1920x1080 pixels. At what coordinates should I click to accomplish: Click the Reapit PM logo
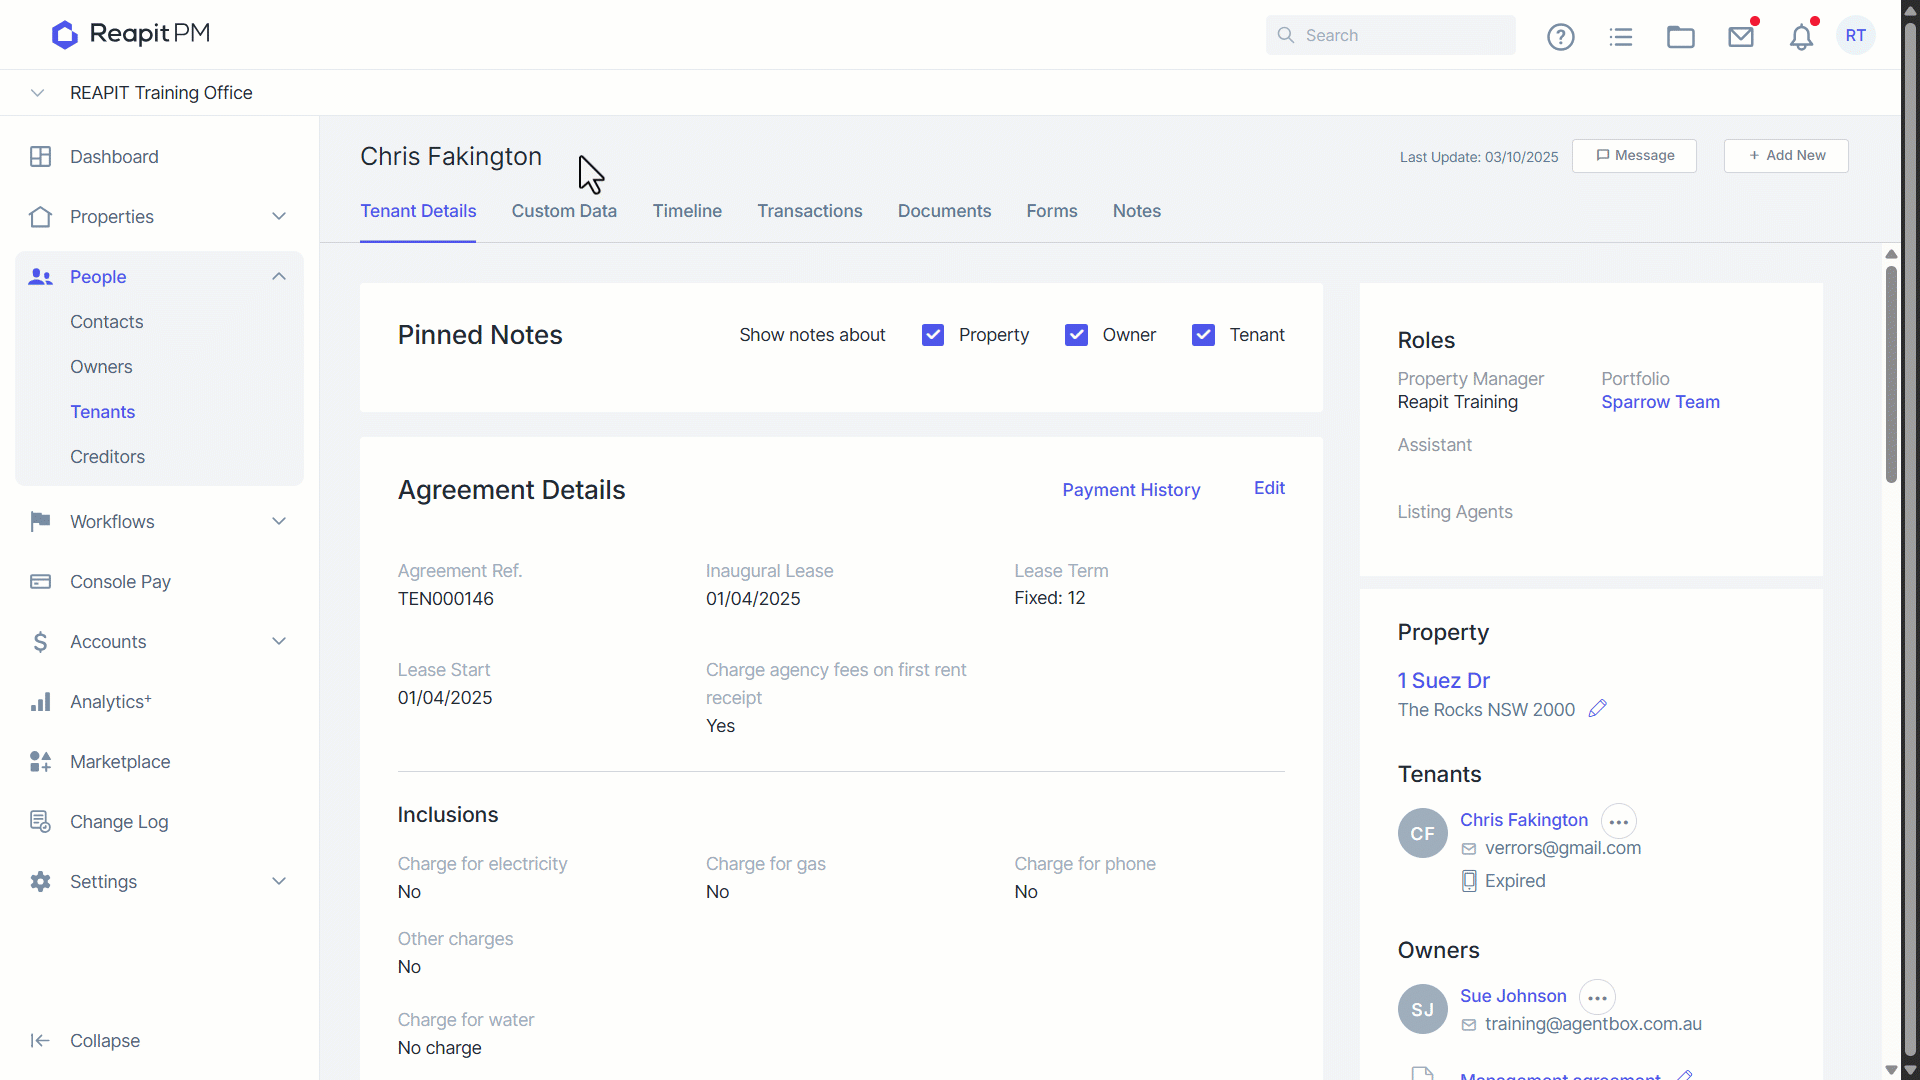pos(131,34)
